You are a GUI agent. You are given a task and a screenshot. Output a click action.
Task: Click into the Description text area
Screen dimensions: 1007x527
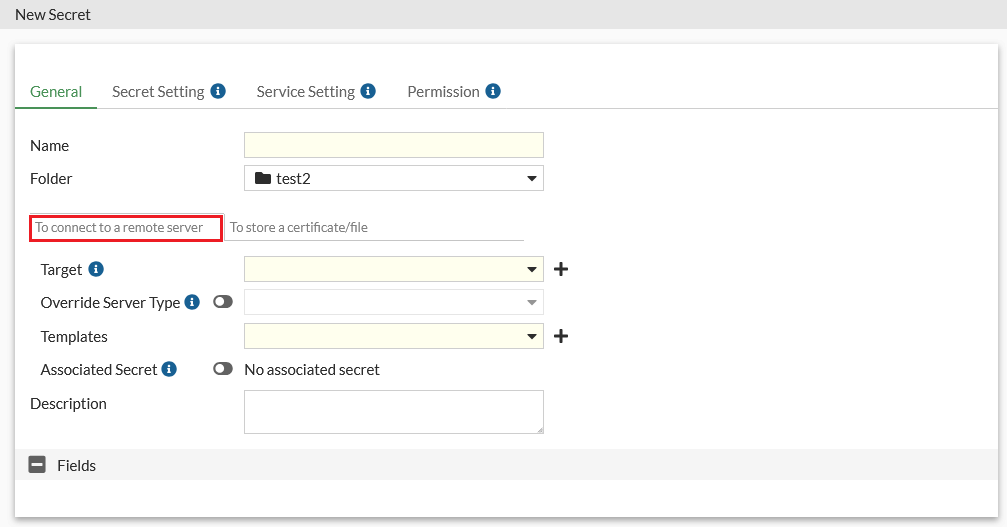point(394,412)
